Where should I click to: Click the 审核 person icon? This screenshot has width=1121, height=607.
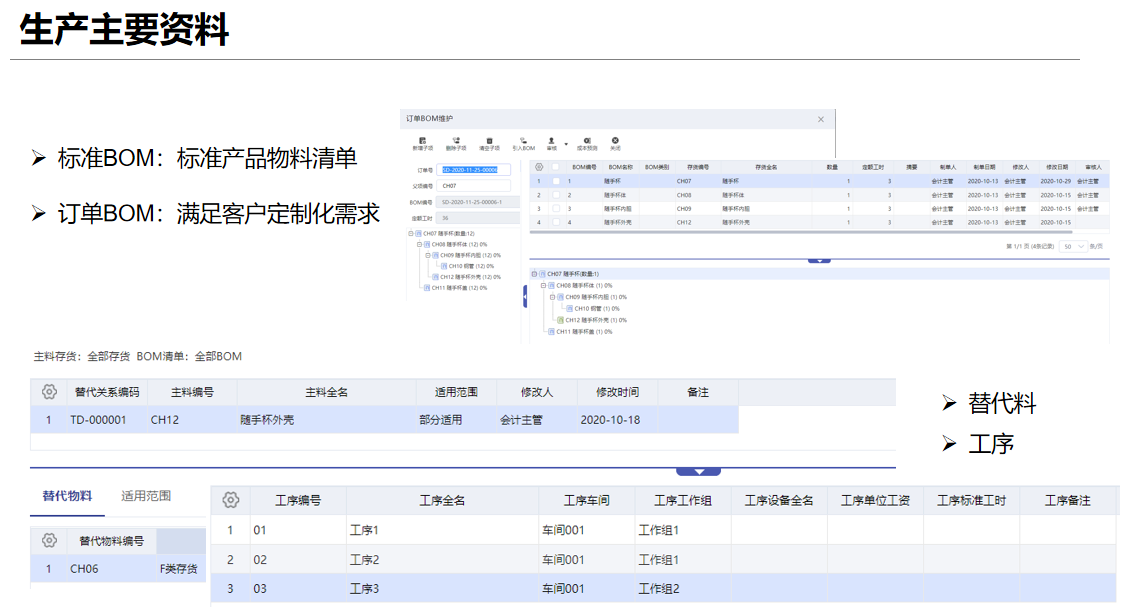(551, 141)
